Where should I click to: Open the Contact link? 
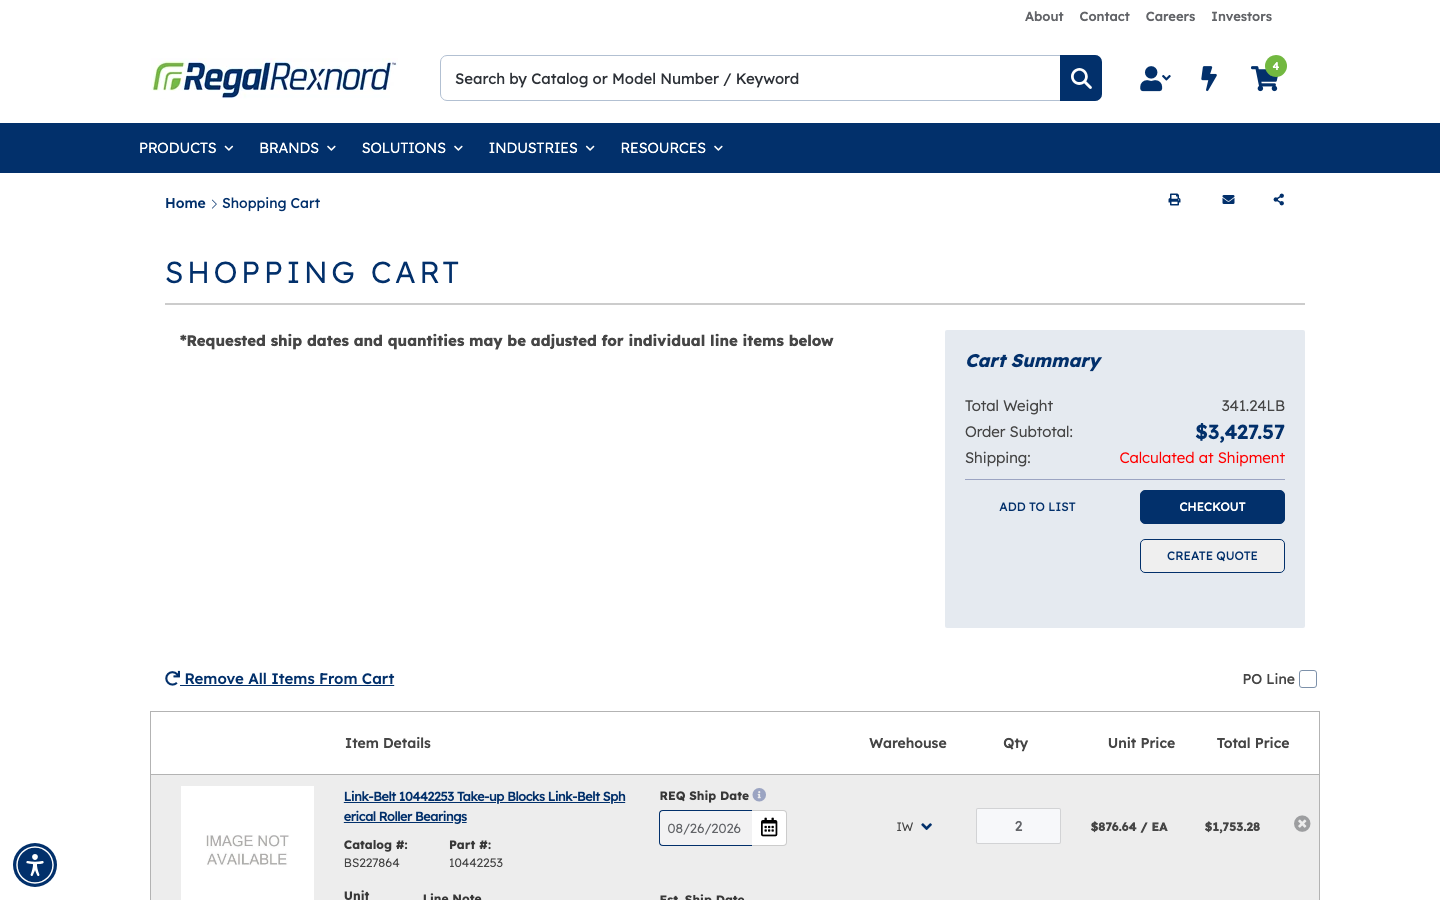(x=1104, y=16)
